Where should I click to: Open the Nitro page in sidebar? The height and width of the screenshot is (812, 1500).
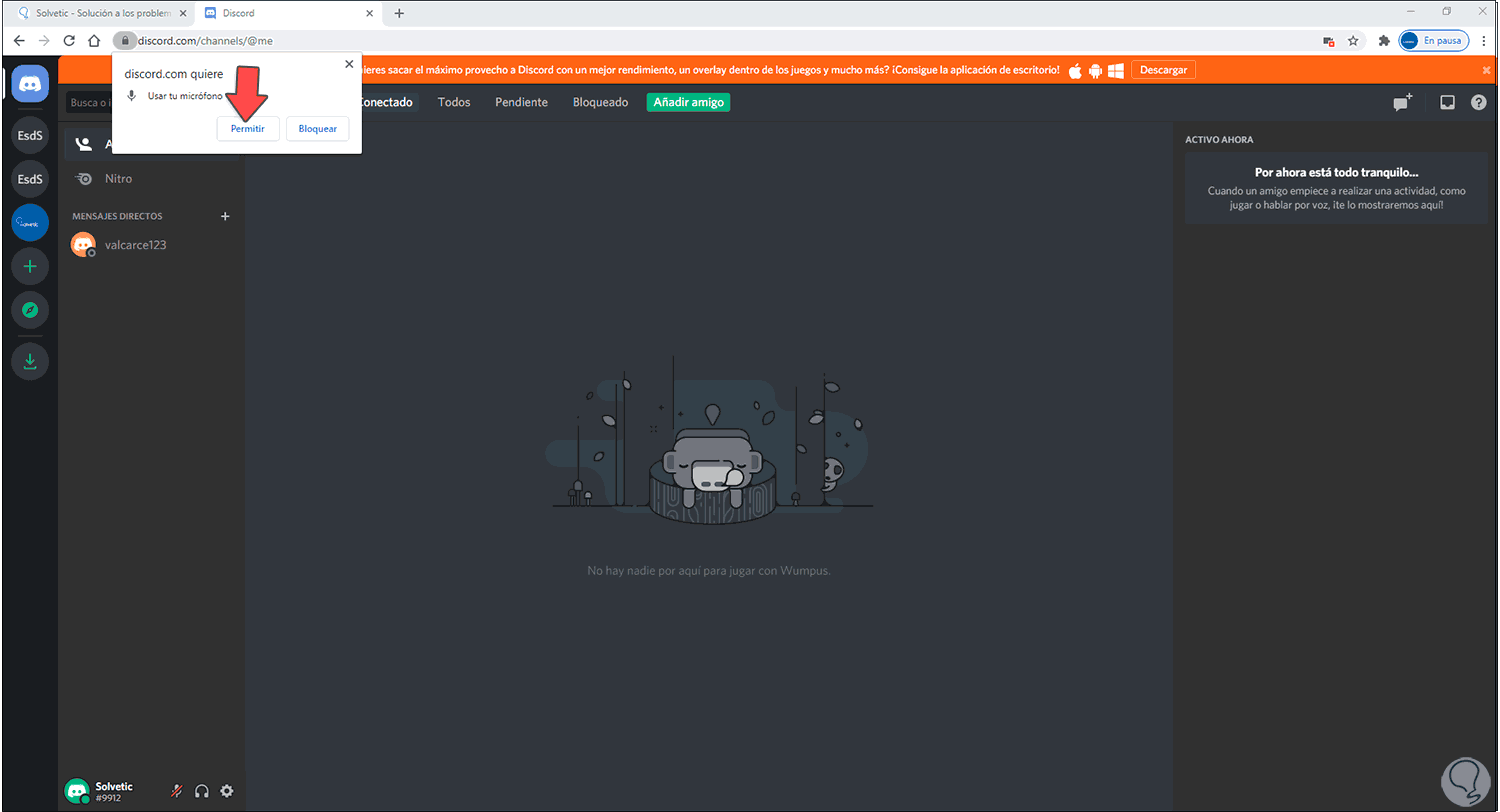point(151,178)
